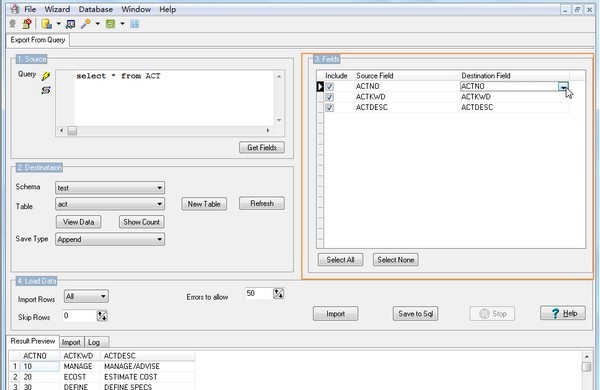Click the ACTNO source field cell
Image resolution: width=600 pixels, height=390 pixels.
coord(407,86)
